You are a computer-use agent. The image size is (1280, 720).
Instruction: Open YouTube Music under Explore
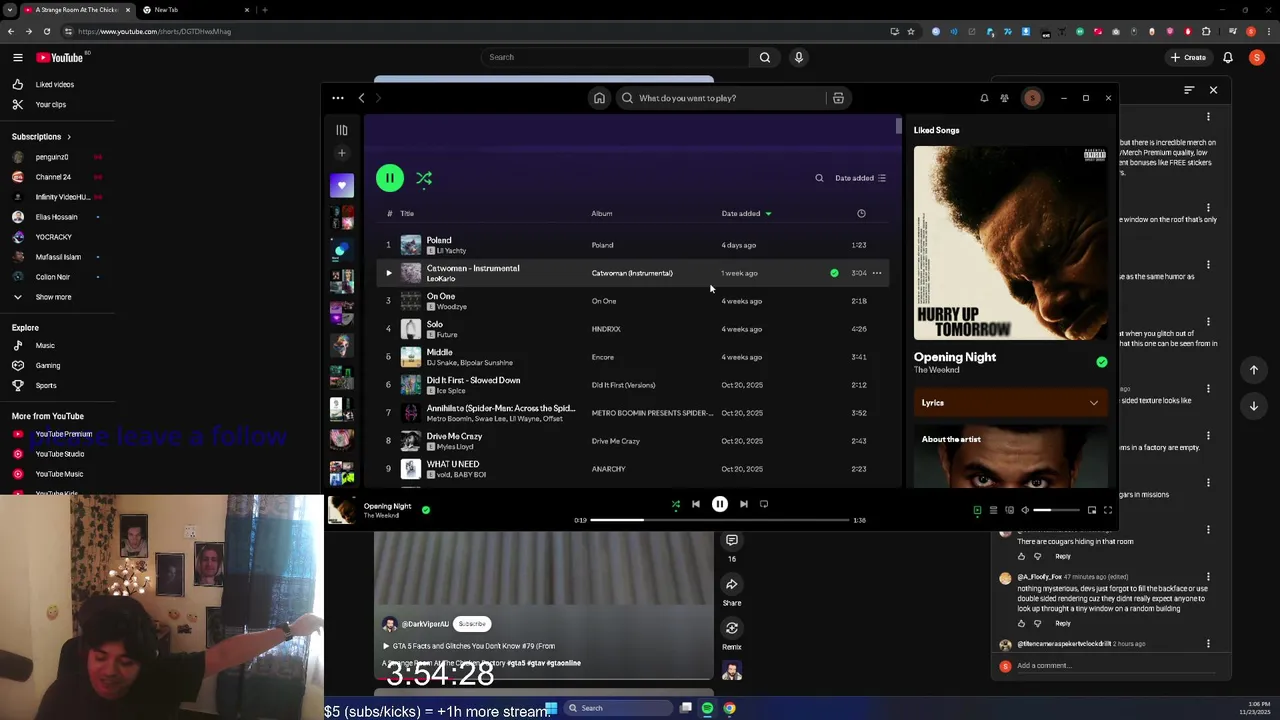pyautogui.click(x=45, y=345)
